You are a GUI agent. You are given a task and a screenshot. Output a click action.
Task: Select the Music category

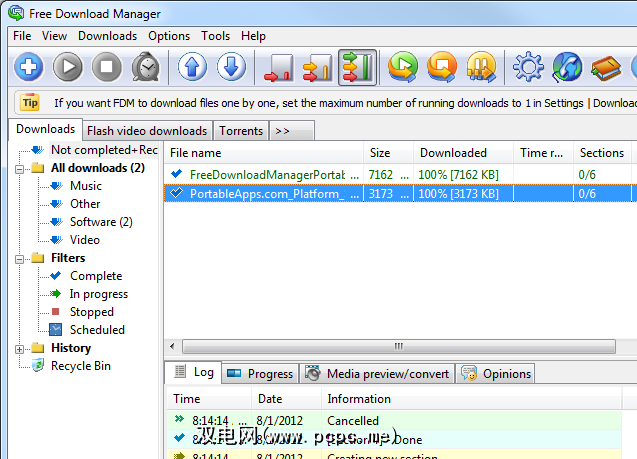(x=86, y=186)
